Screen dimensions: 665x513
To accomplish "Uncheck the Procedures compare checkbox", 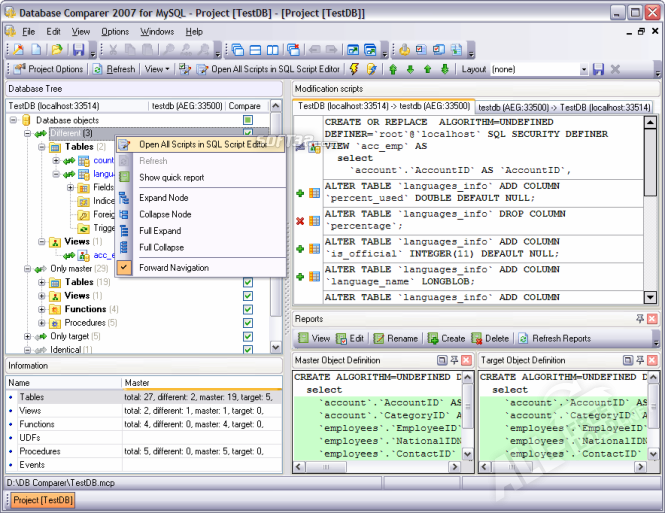I will coord(247,323).
